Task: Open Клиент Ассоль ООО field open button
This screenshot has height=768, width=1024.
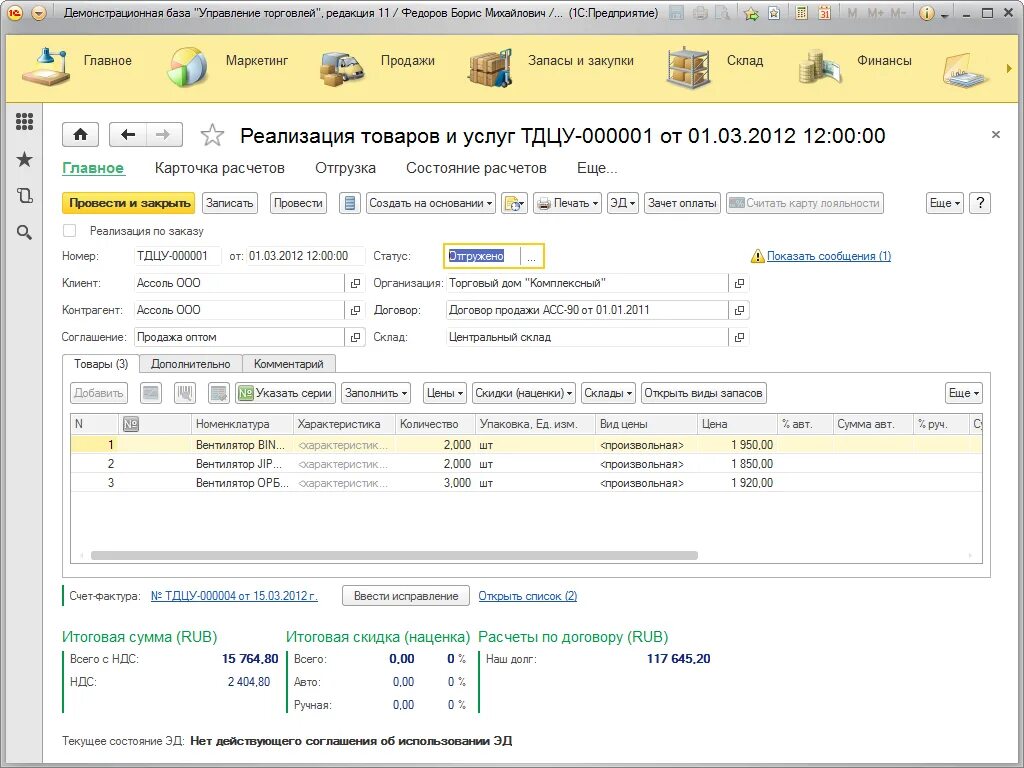Action: click(355, 283)
